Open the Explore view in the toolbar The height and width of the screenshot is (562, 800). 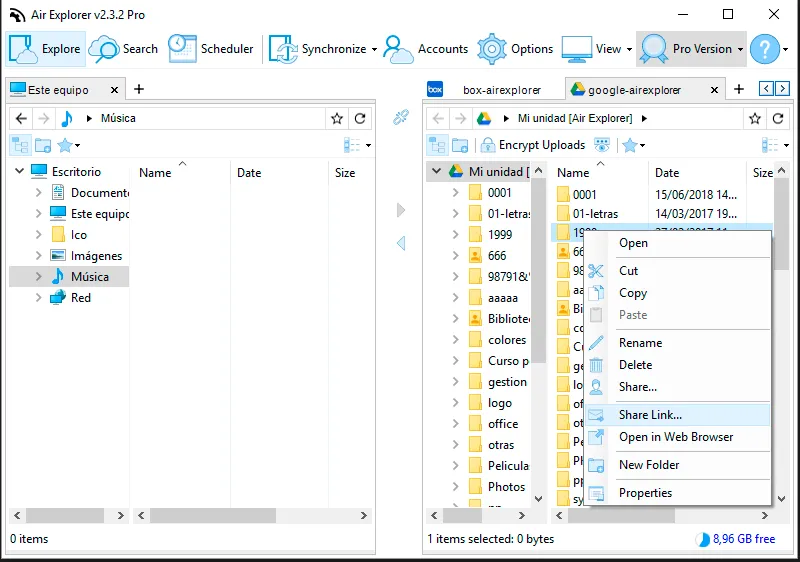pos(45,49)
